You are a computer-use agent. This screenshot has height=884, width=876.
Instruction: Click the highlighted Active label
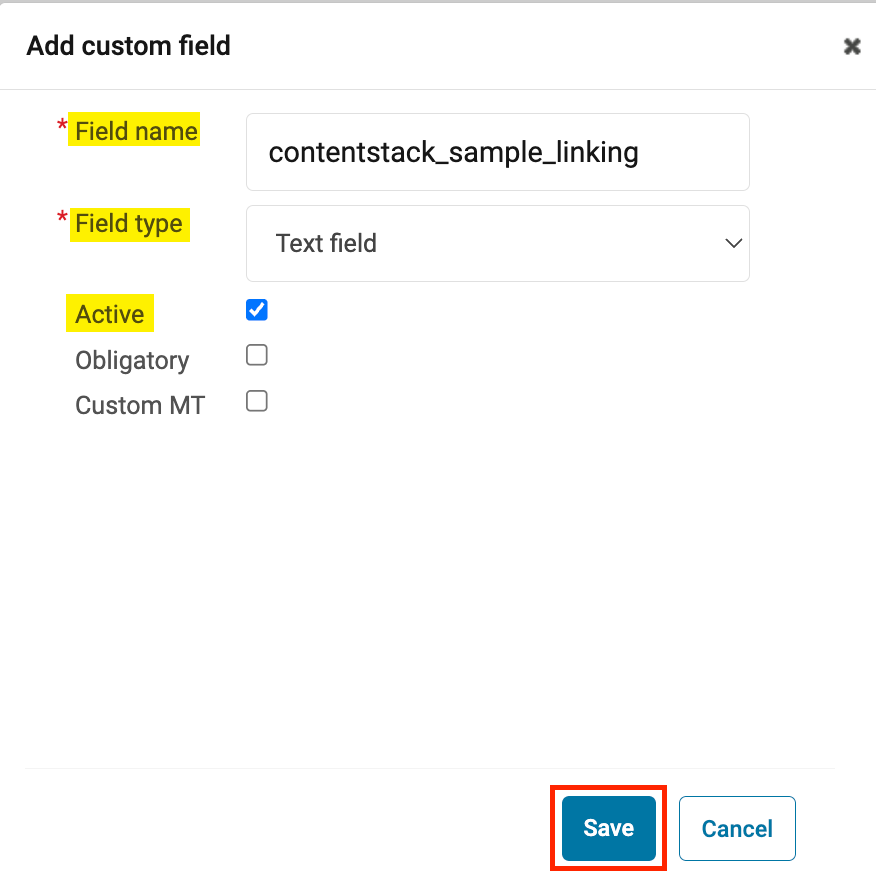click(x=109, y=314)
